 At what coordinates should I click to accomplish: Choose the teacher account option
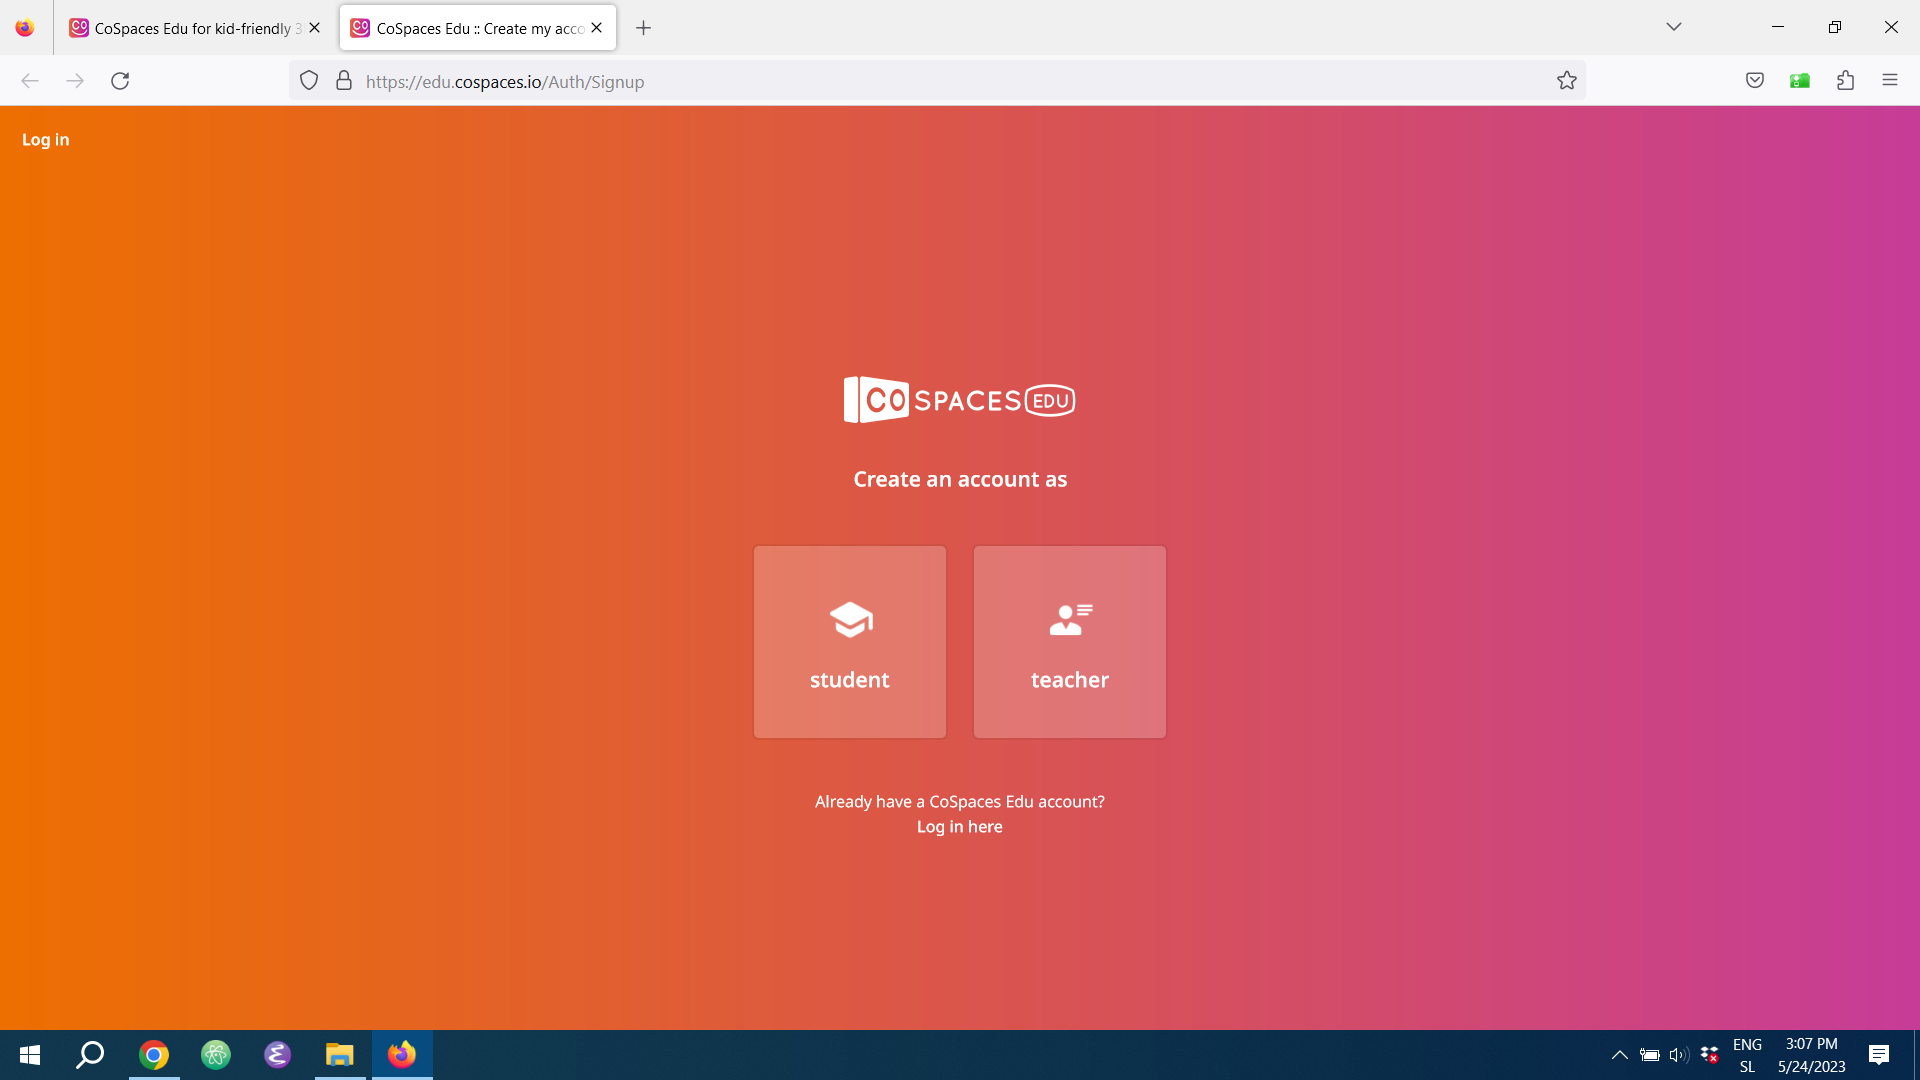click(x=1069, y=642)
